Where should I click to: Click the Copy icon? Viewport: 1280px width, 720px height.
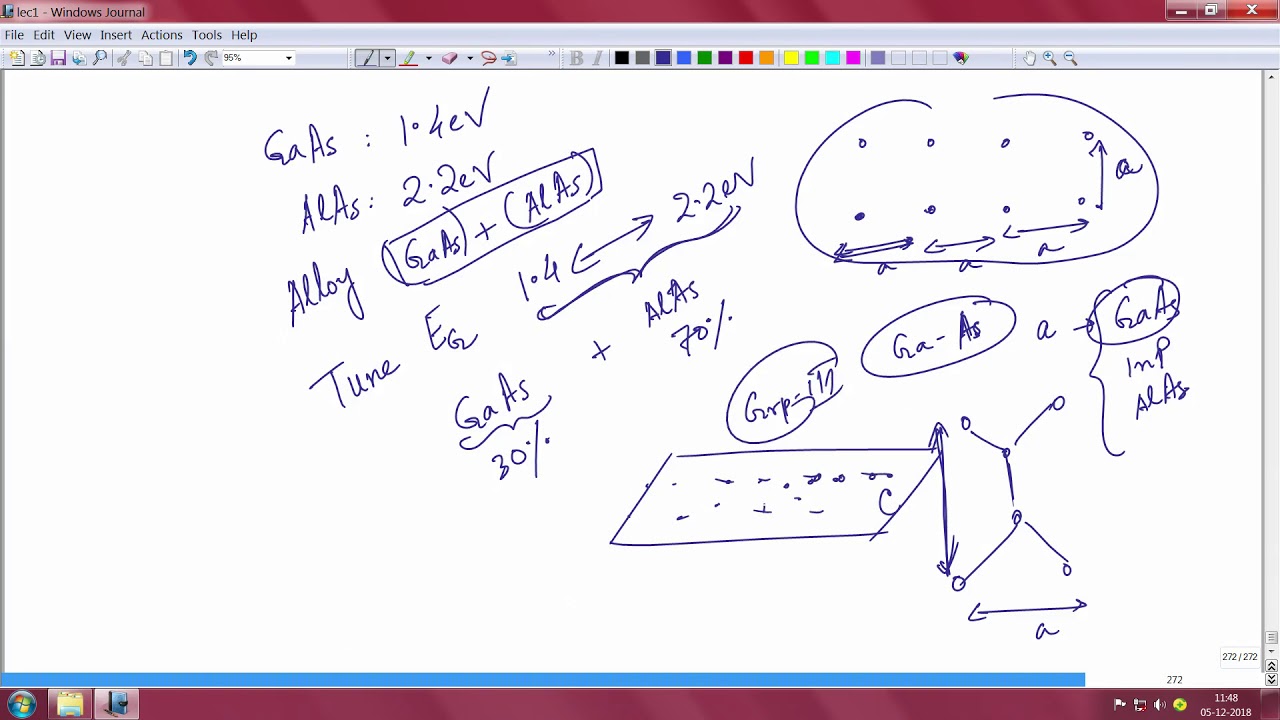[x=145, y=58]
